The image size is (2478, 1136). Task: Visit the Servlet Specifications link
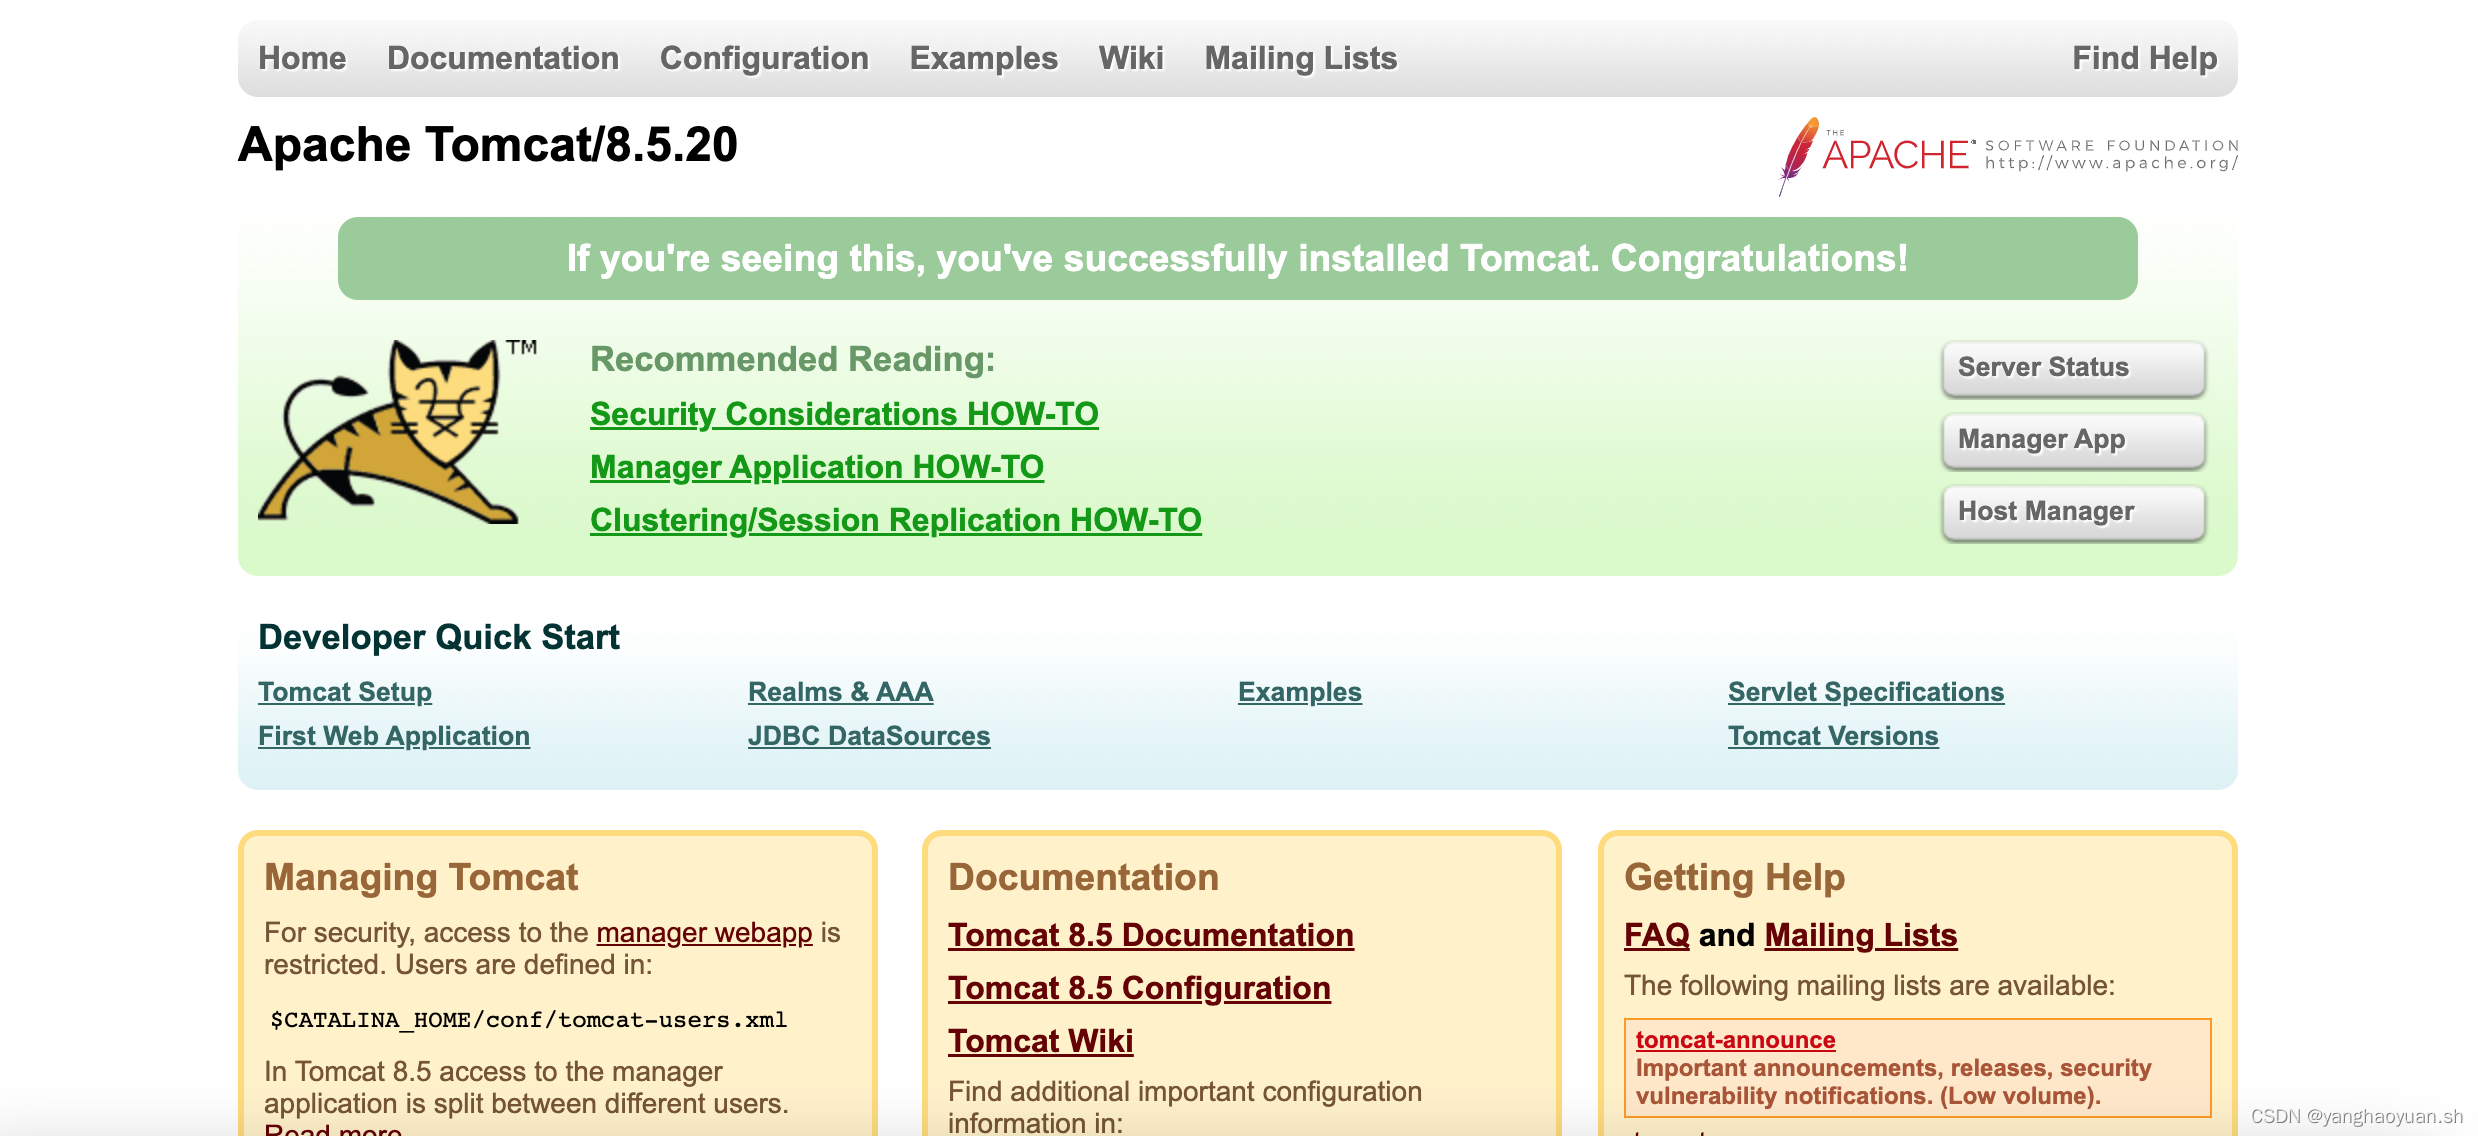[x=1865, y=692]
